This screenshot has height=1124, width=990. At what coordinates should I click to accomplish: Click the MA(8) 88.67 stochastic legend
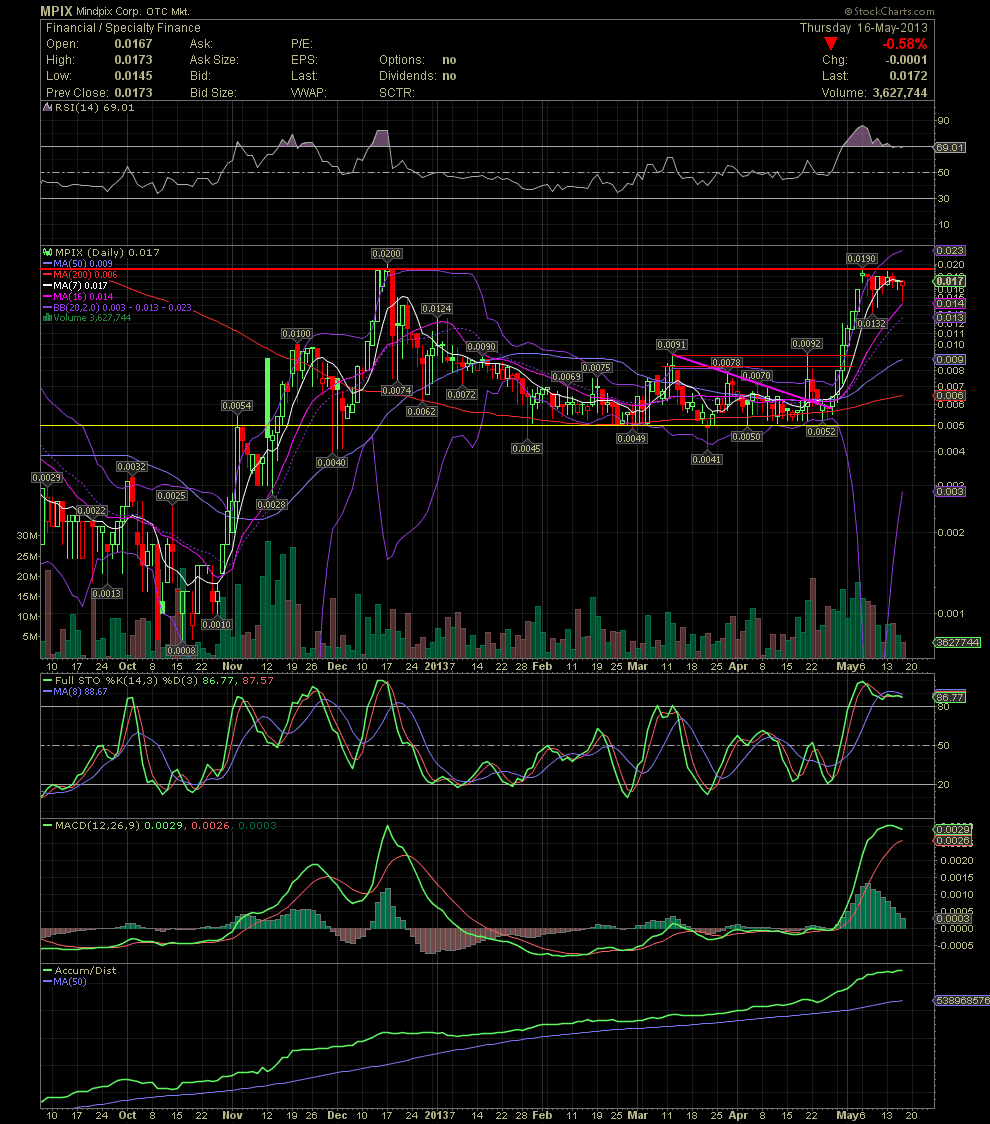click(x=75, y=692)
